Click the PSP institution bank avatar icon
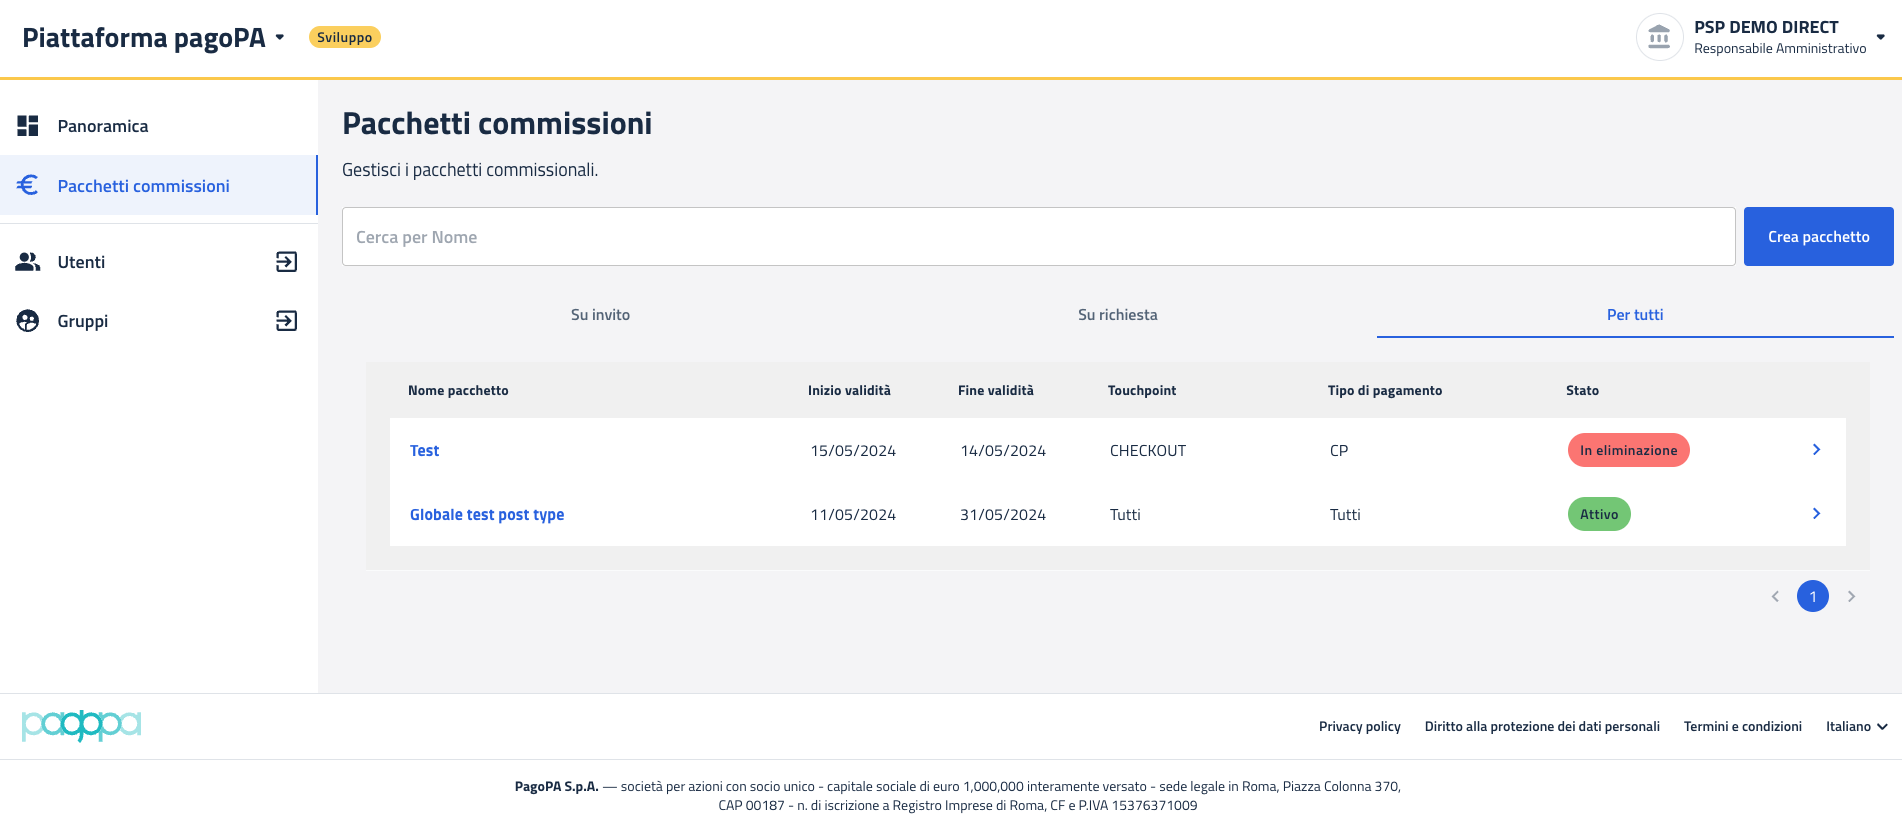 (1659, 38)
